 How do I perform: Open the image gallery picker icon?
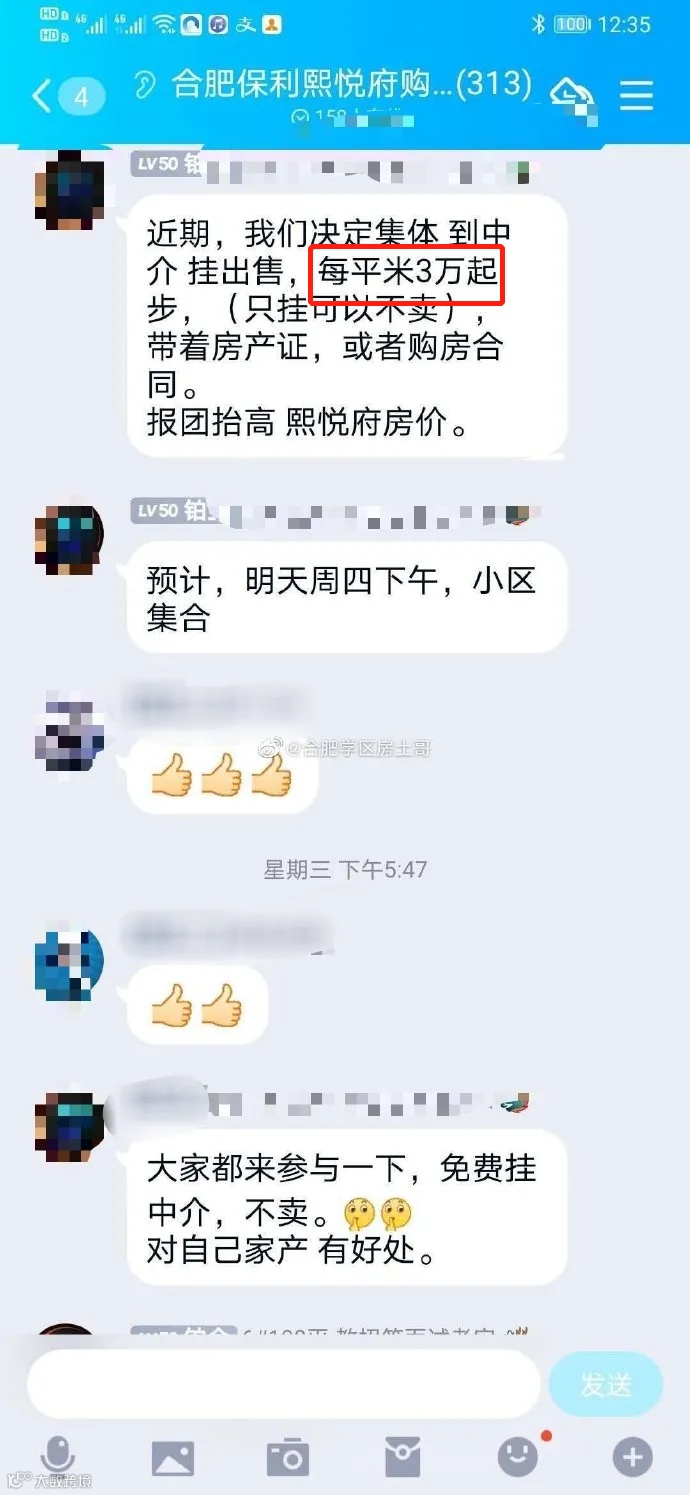click(x=173, y=1458)
